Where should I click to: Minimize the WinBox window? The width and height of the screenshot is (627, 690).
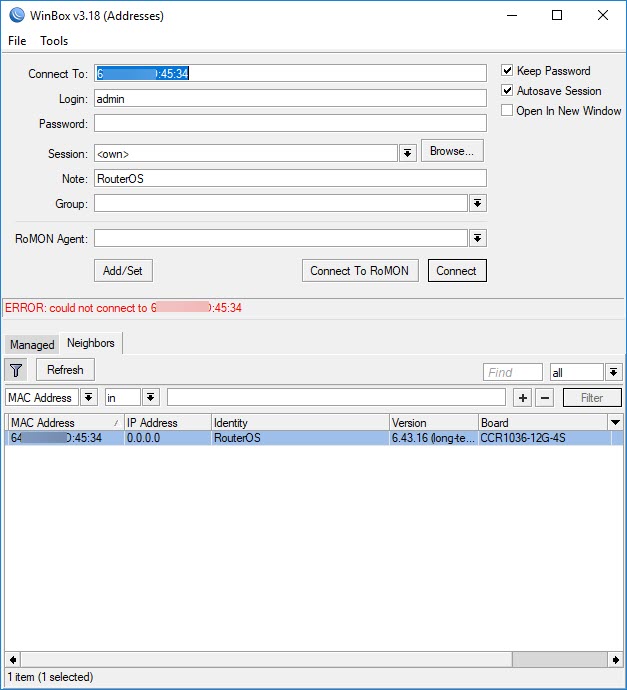click(x=512, y=15)
